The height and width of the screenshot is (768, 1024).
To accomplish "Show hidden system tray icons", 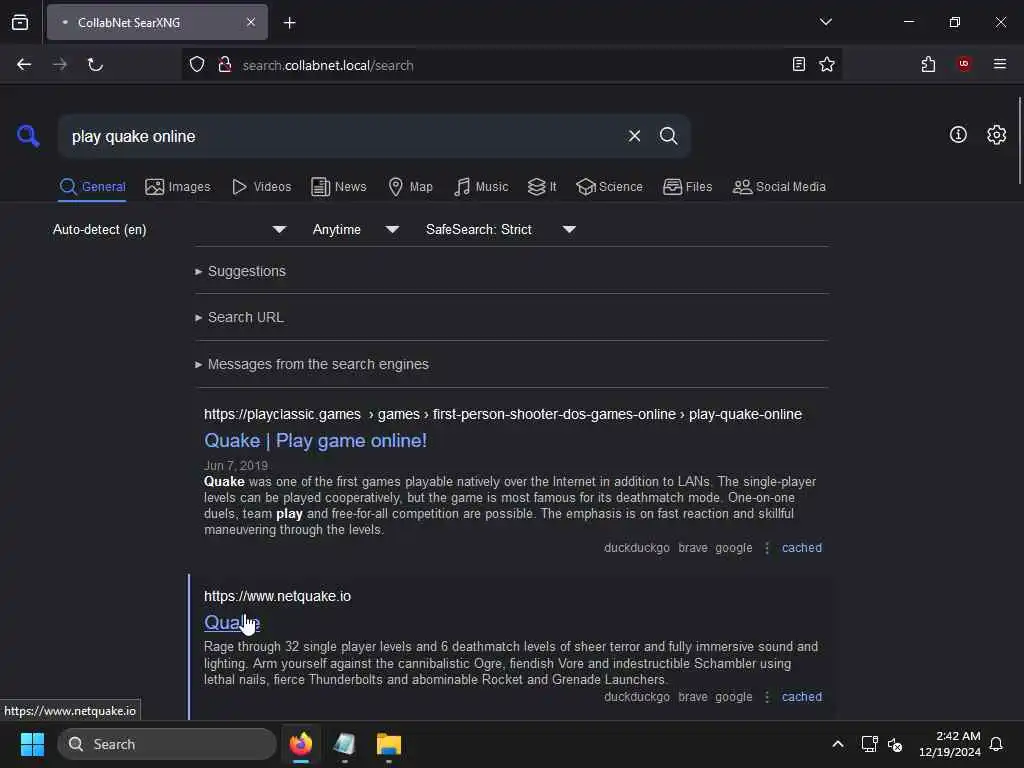I will [x=838, y=744].
